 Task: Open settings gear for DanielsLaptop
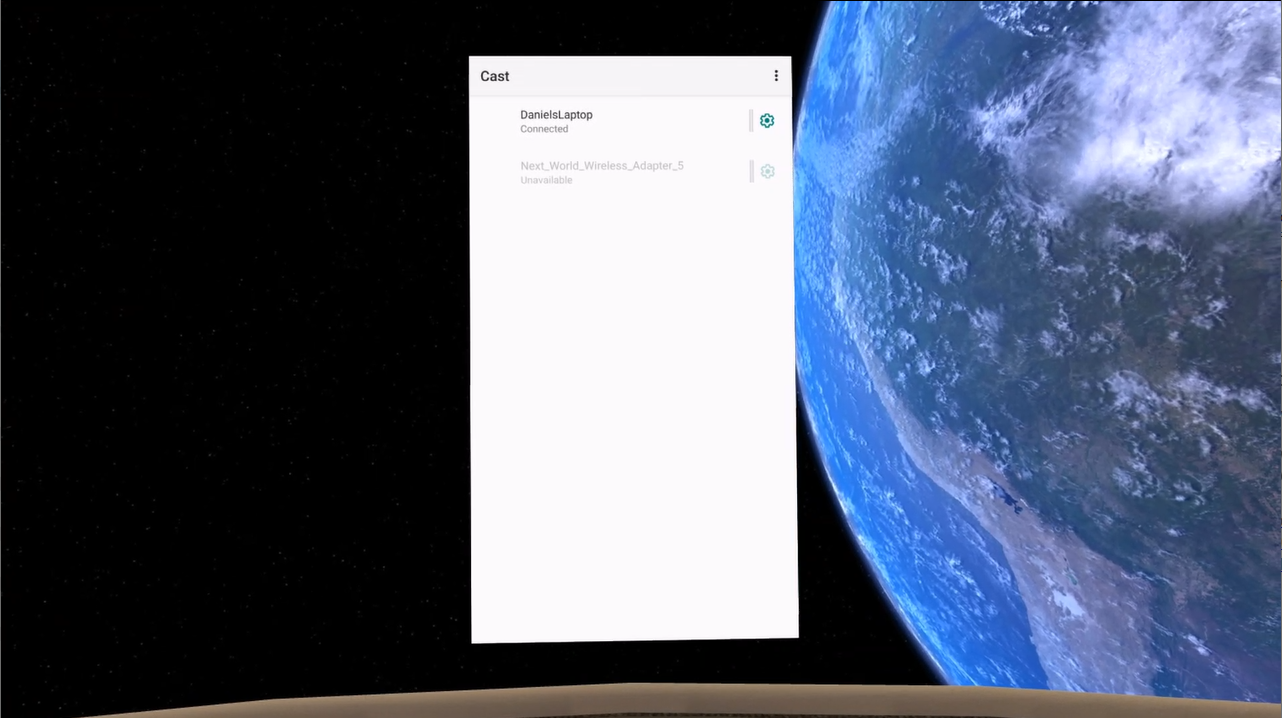767,121
